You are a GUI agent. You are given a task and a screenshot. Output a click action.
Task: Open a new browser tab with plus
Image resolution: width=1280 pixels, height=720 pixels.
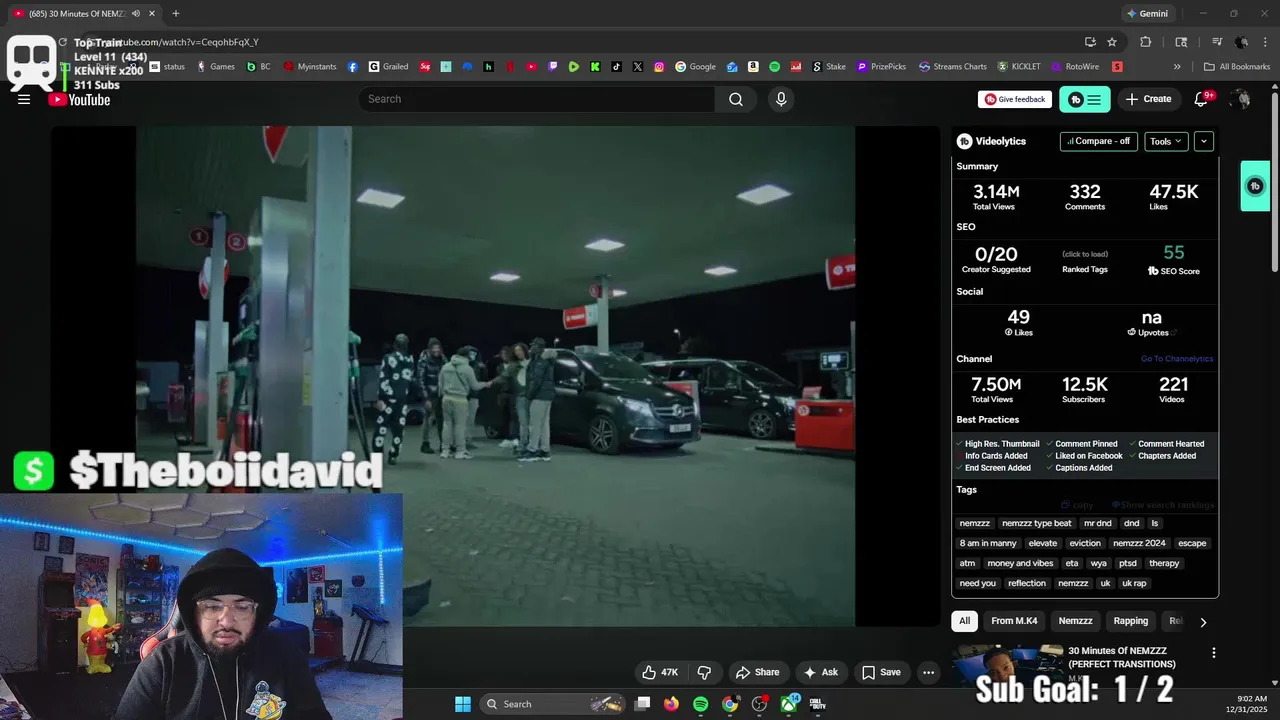176,14
